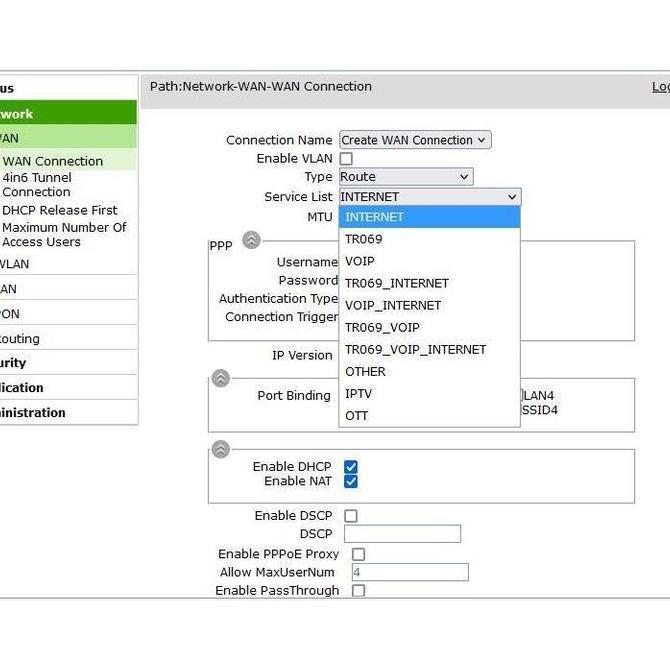Check the Enable PassThrough box
The image size is (670, 670).
(x=358, y=591)
